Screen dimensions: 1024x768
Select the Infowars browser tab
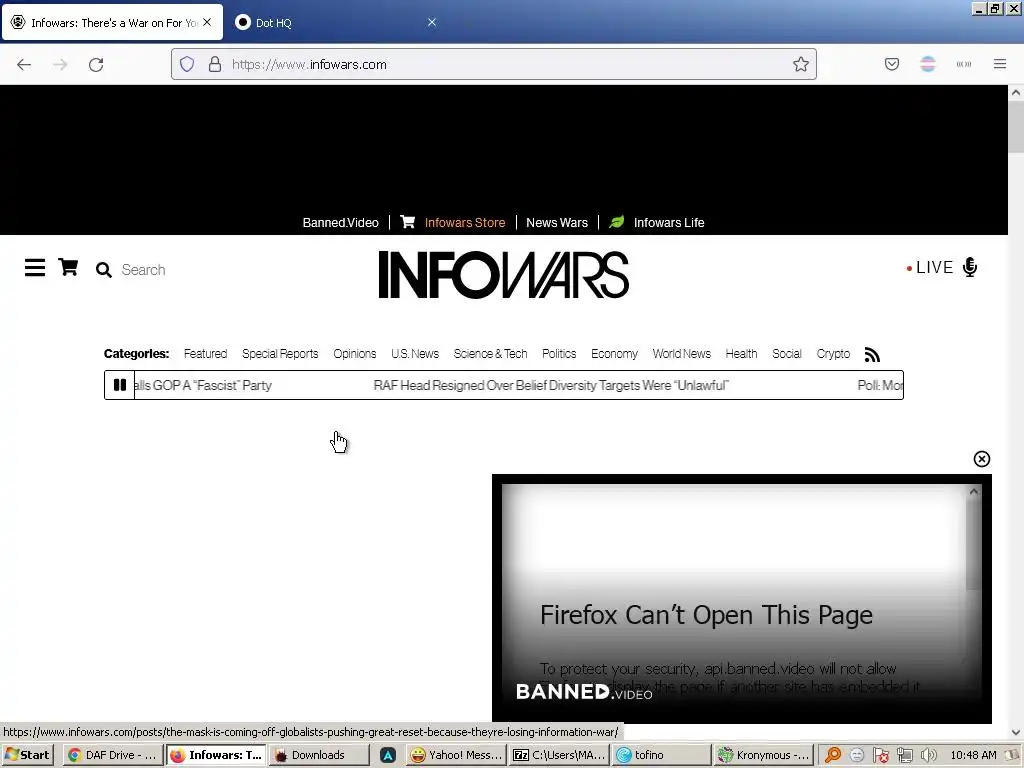(112, 23)
